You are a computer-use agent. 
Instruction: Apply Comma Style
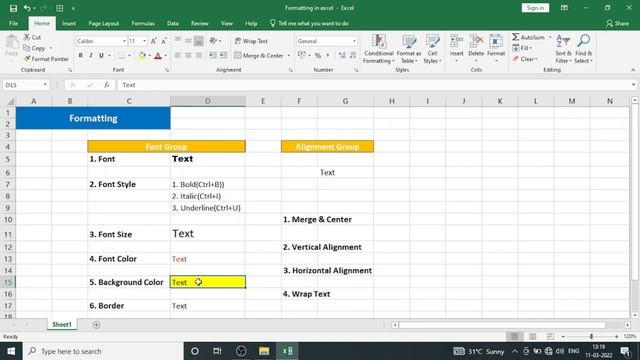(328, 56)
